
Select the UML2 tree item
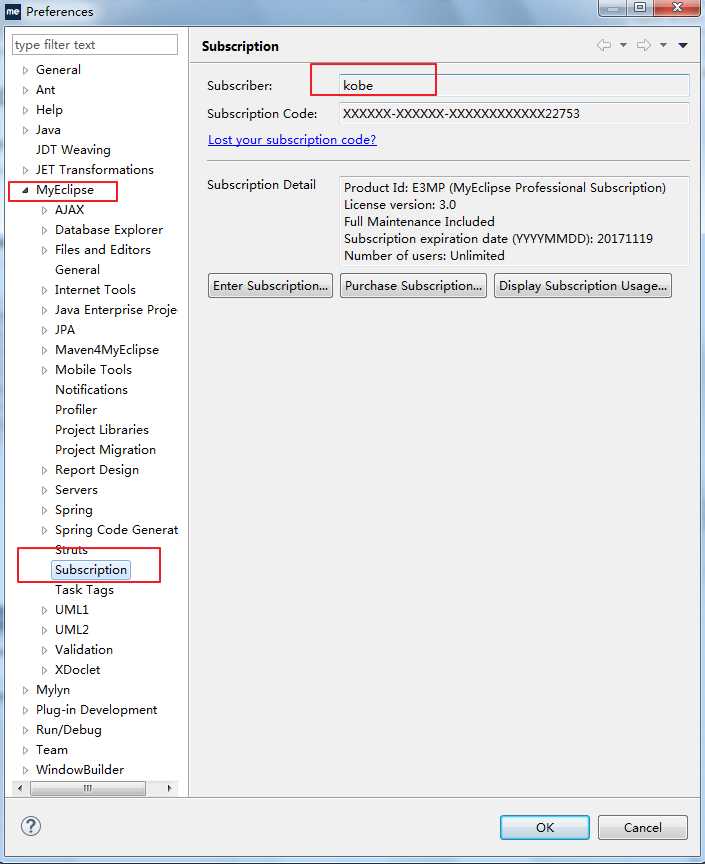pyautogui.click(x=72, y=630)
